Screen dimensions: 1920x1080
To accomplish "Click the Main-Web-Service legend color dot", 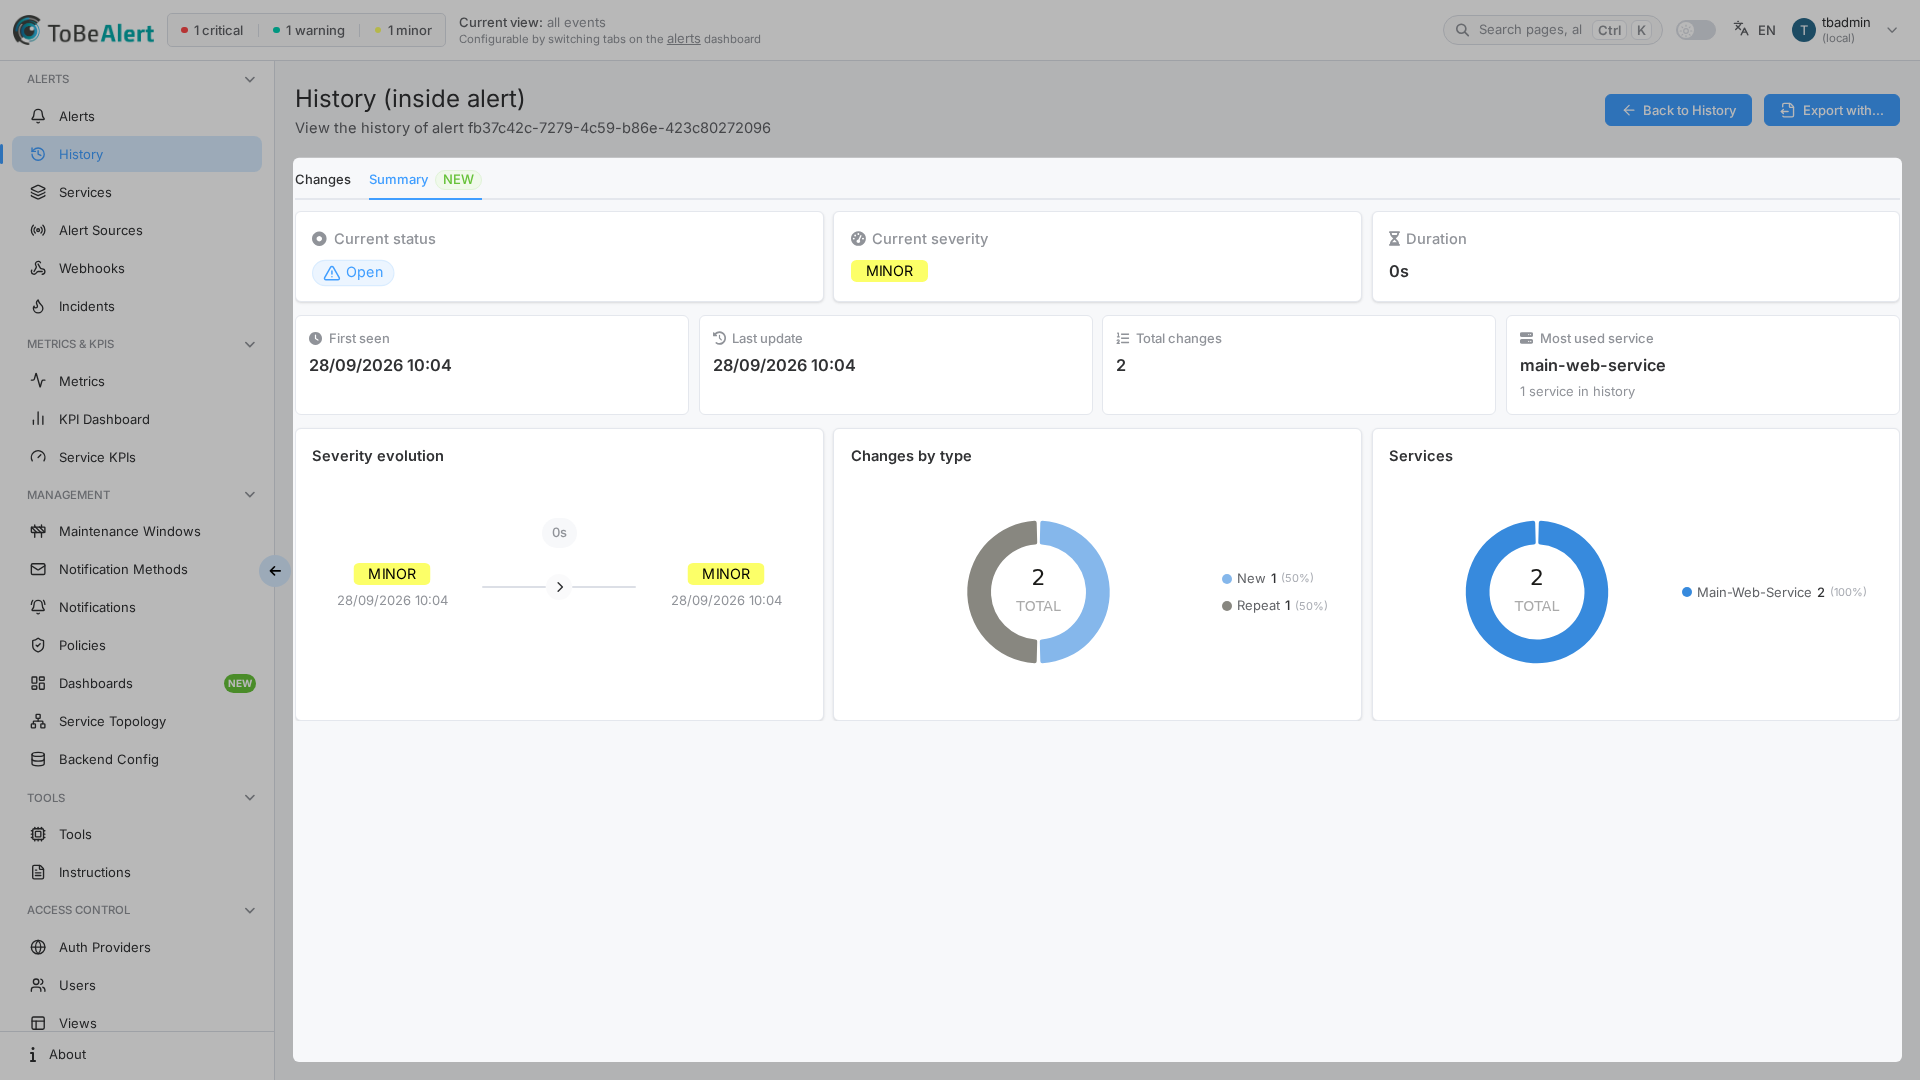I will (x=1687, y=592).
